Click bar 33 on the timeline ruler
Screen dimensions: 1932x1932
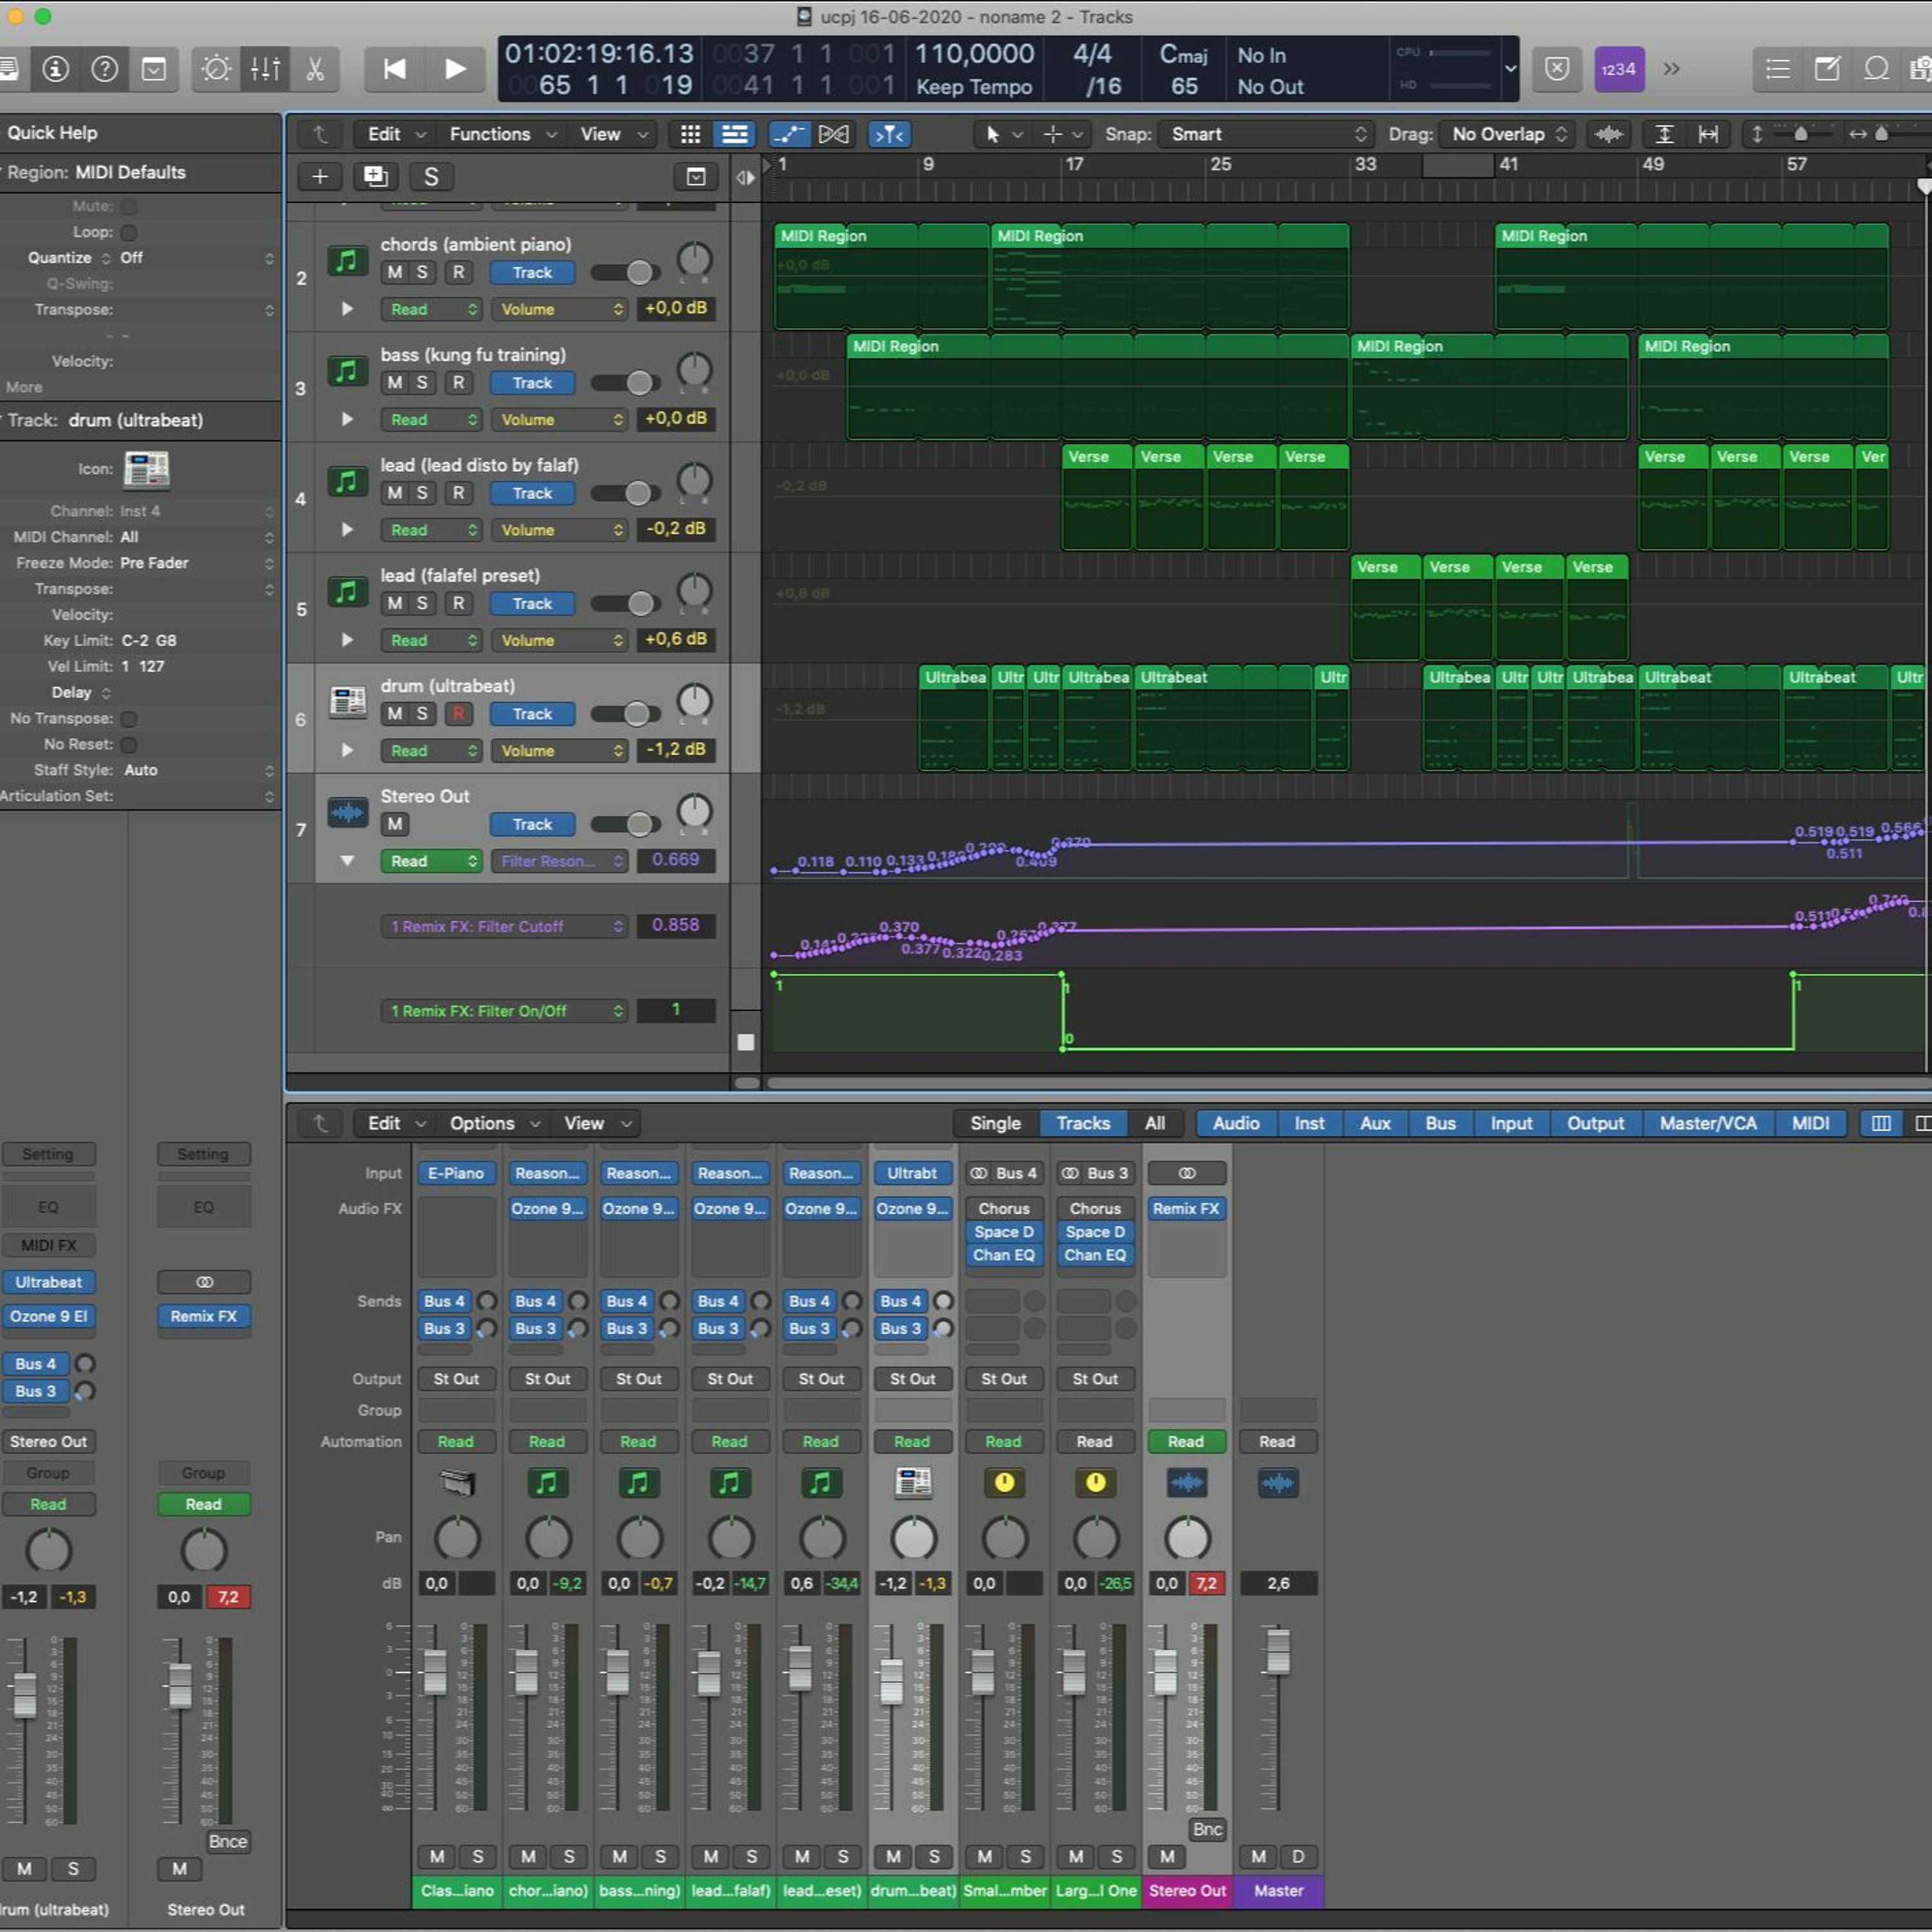[x=1365, y=164]
